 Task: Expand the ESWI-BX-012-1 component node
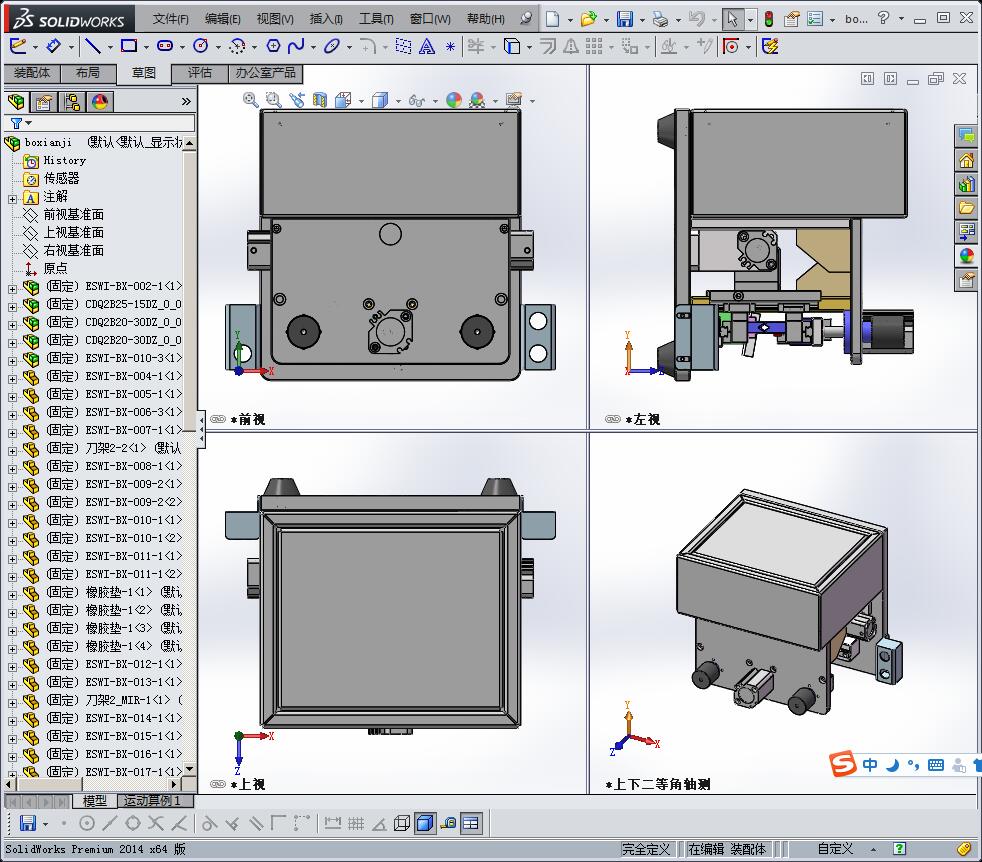click(x=12, y=667)
